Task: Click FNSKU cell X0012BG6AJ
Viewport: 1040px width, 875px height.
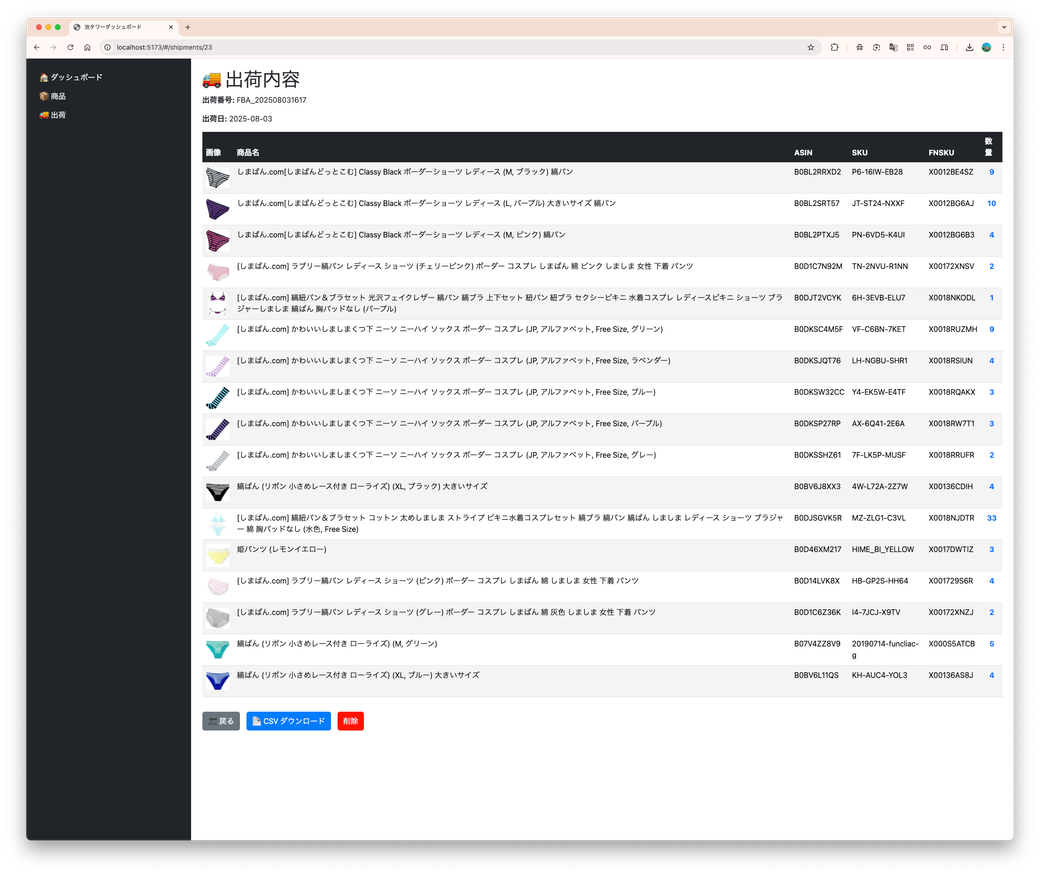Action: click(951, 204)
